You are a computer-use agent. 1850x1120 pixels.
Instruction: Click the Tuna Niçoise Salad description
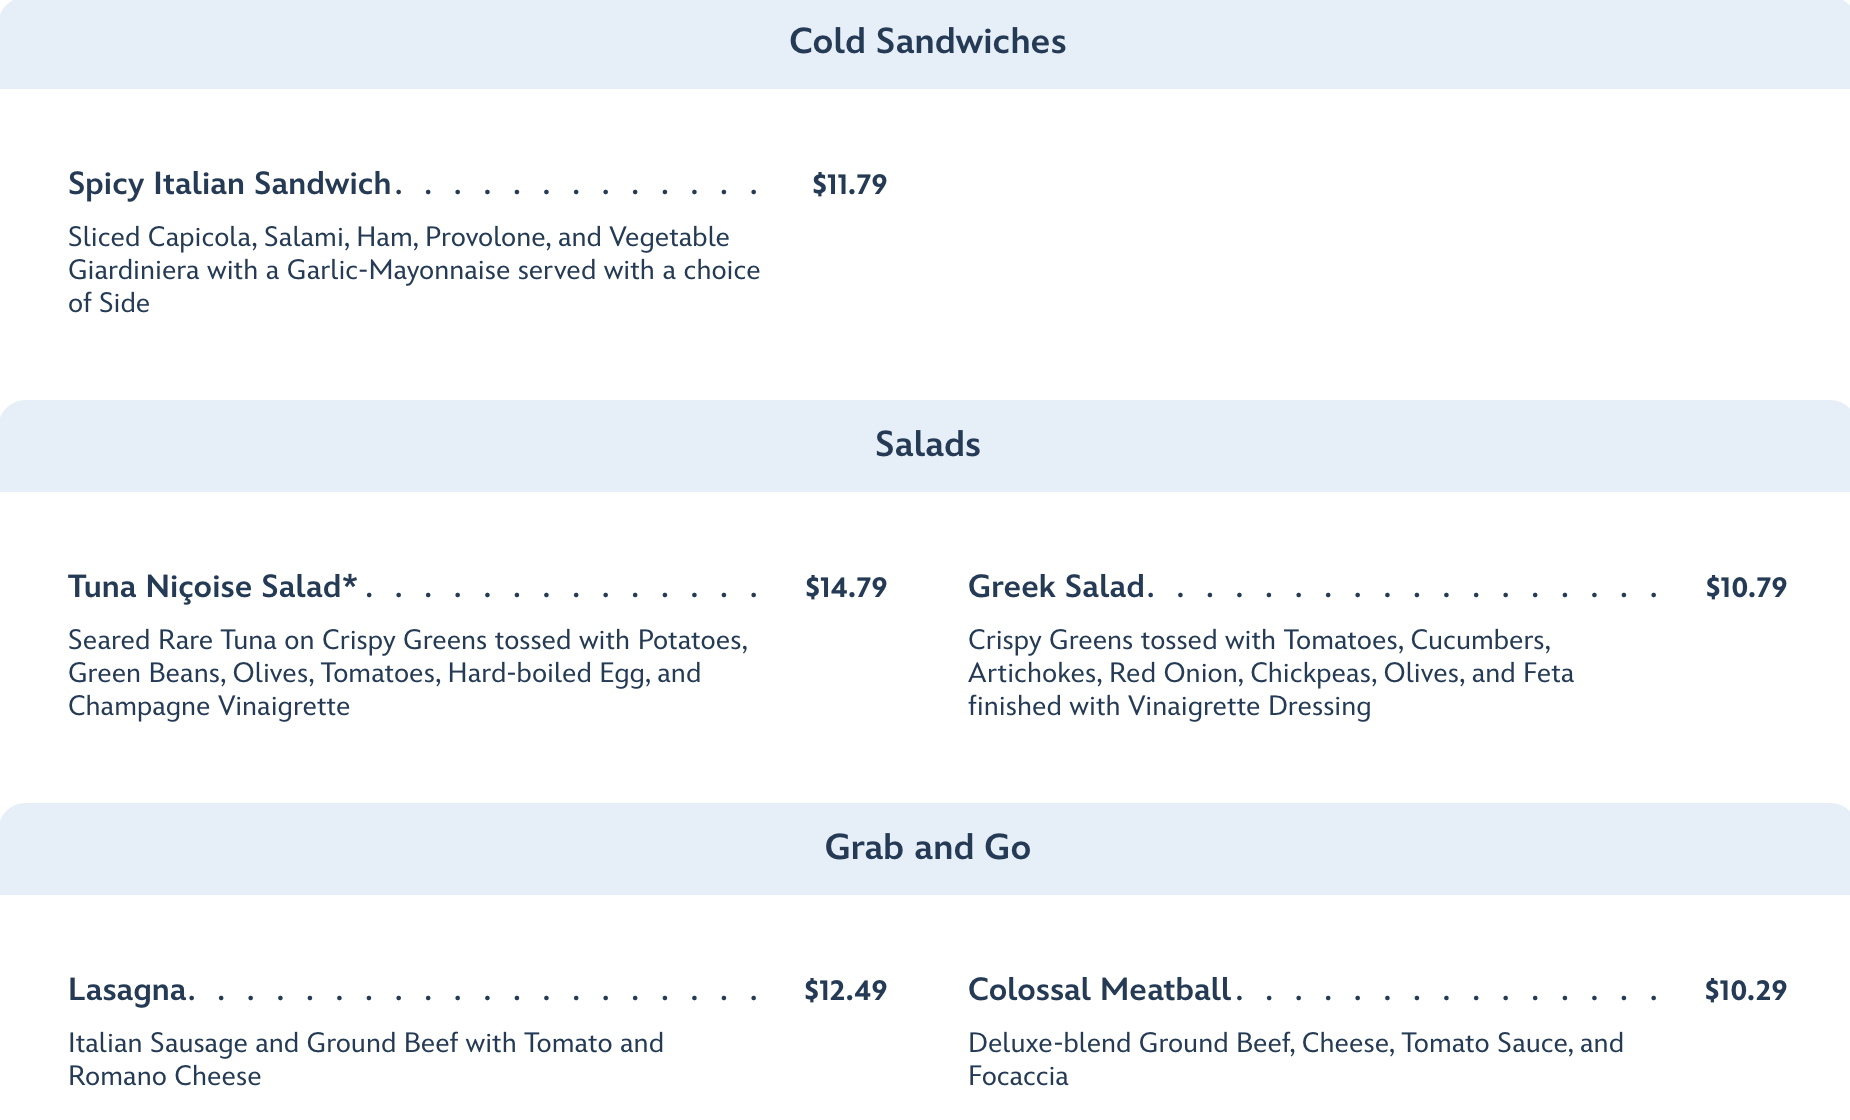[x=408, y=673]
